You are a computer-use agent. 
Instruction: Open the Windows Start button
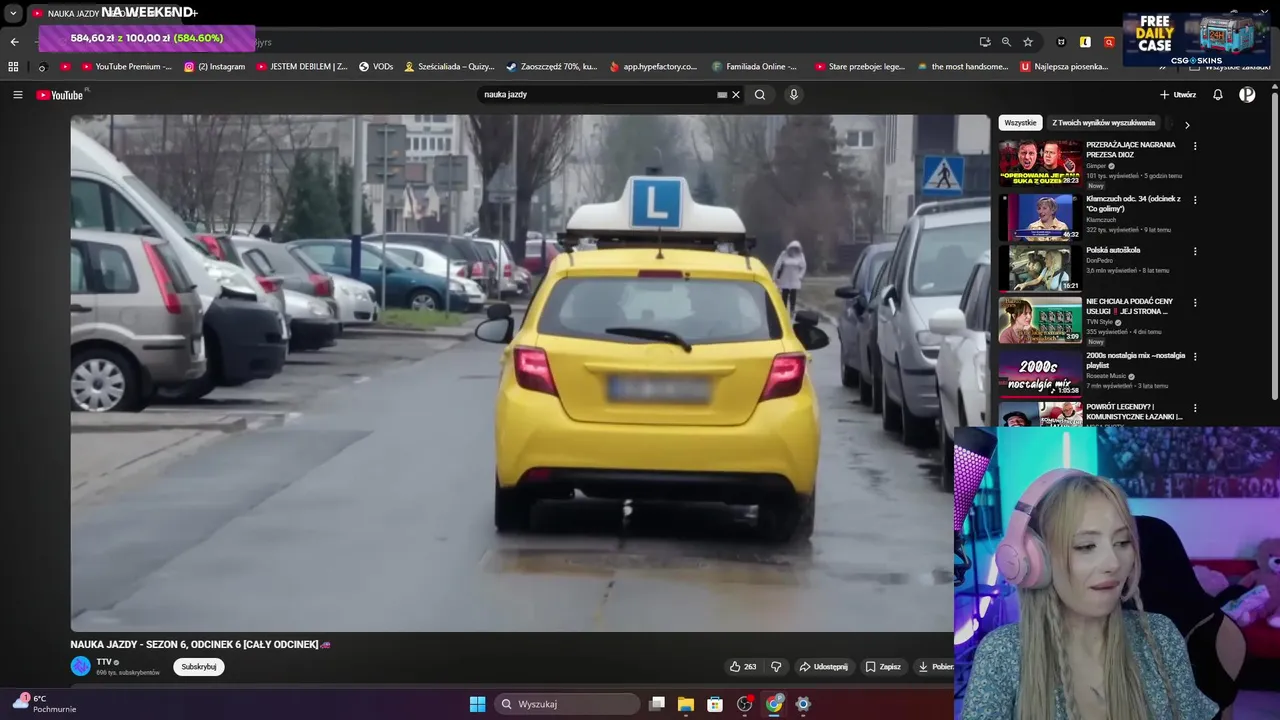click(477, 704)
